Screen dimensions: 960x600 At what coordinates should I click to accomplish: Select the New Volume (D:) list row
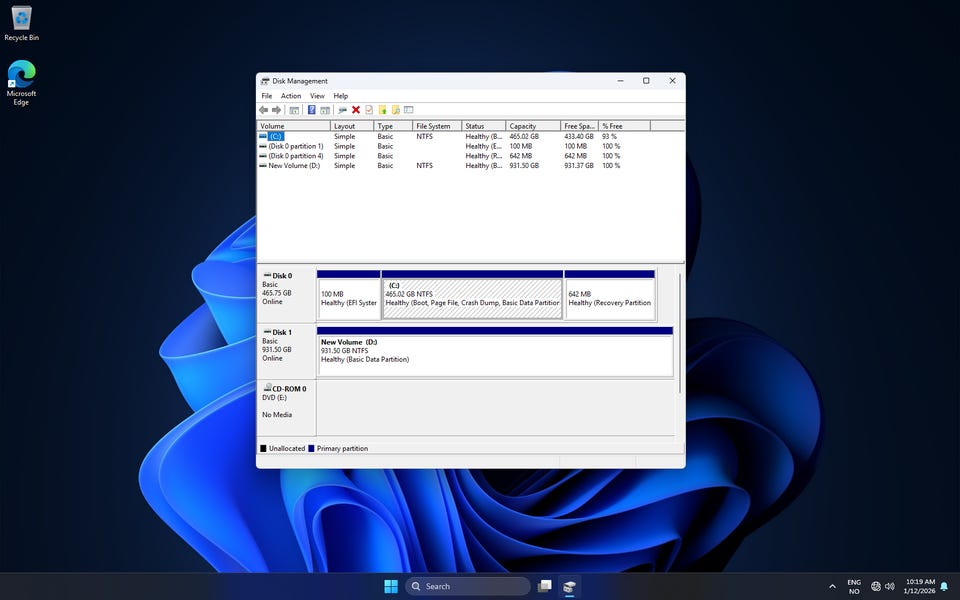pyautogui.click(x=294, y=166)
